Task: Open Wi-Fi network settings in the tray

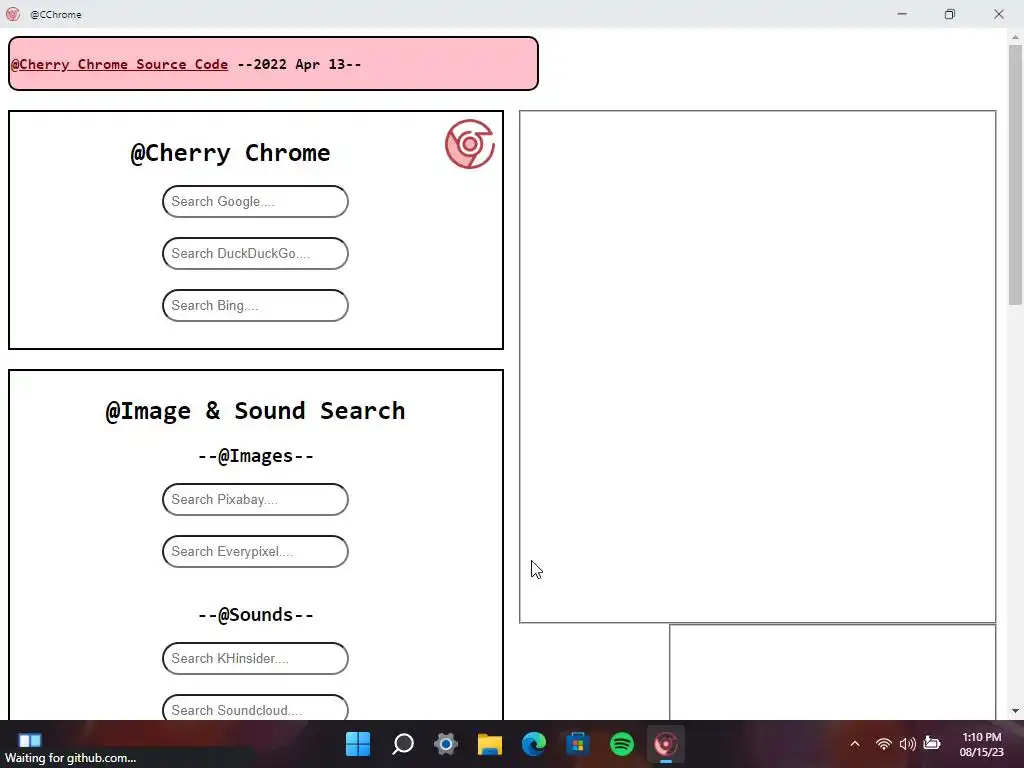Action: point(884,744)
